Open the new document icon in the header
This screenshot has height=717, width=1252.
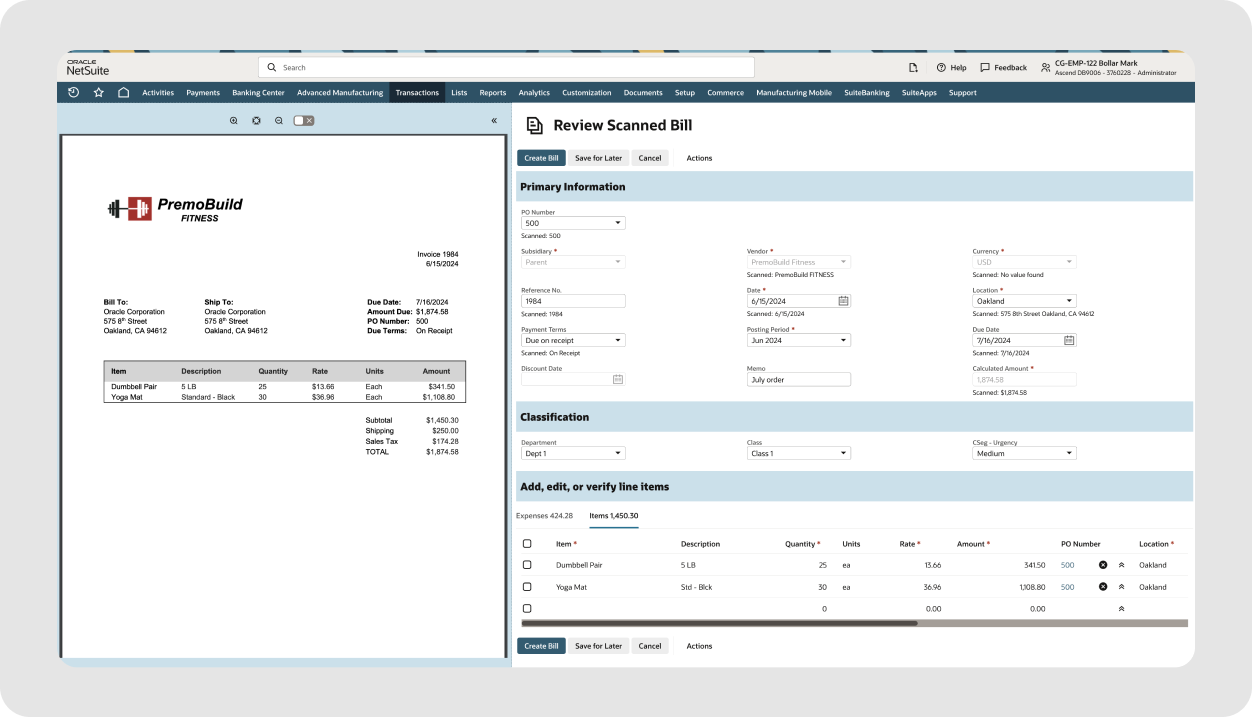coord(912,67)
